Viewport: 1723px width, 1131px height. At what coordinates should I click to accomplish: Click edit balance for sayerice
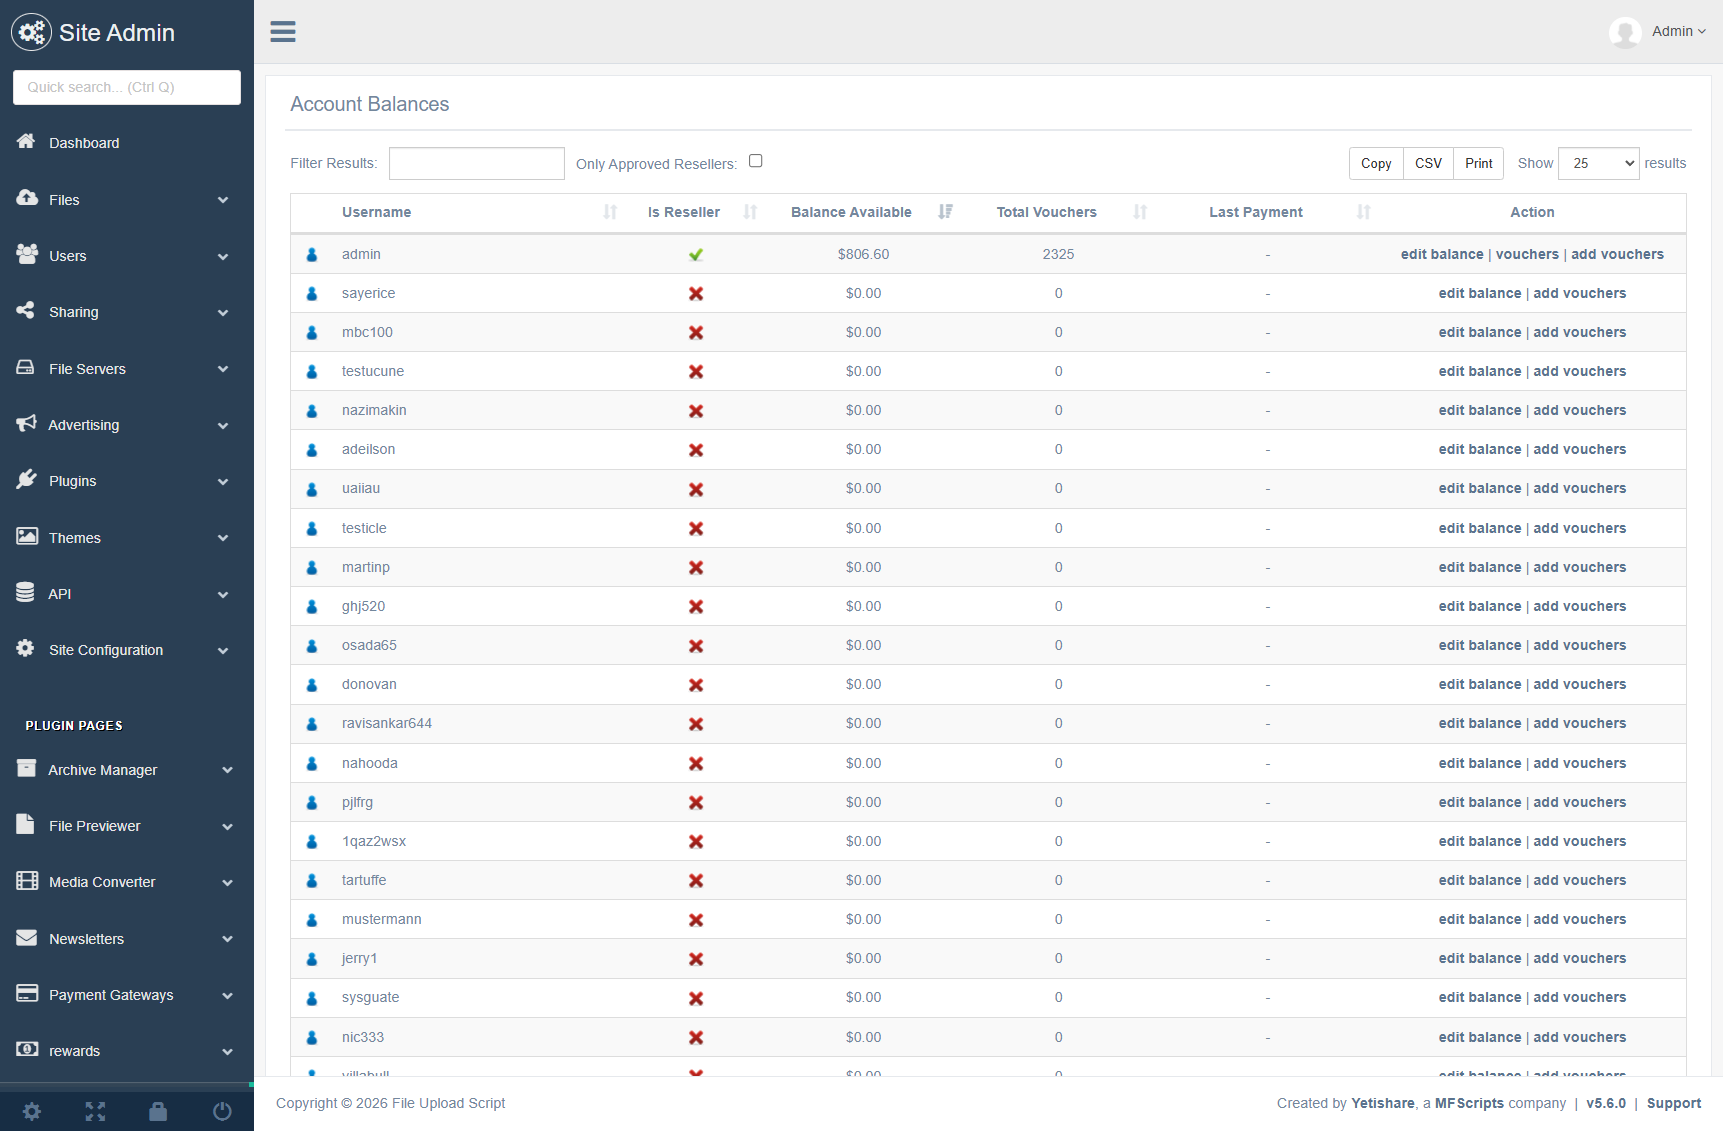(1479, 293)
